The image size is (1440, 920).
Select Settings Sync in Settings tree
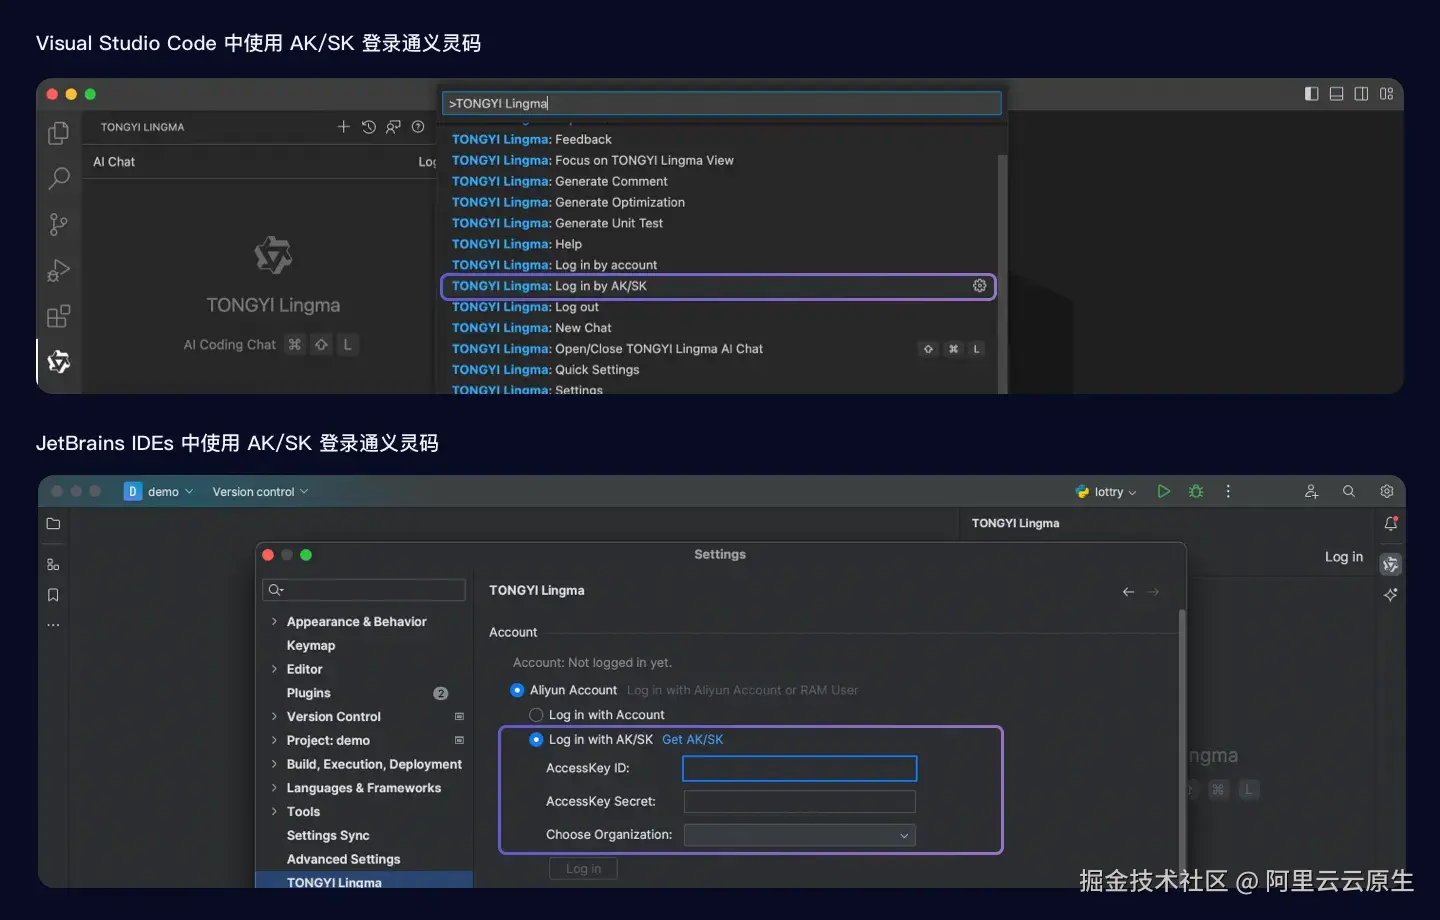tap(328, 836)
